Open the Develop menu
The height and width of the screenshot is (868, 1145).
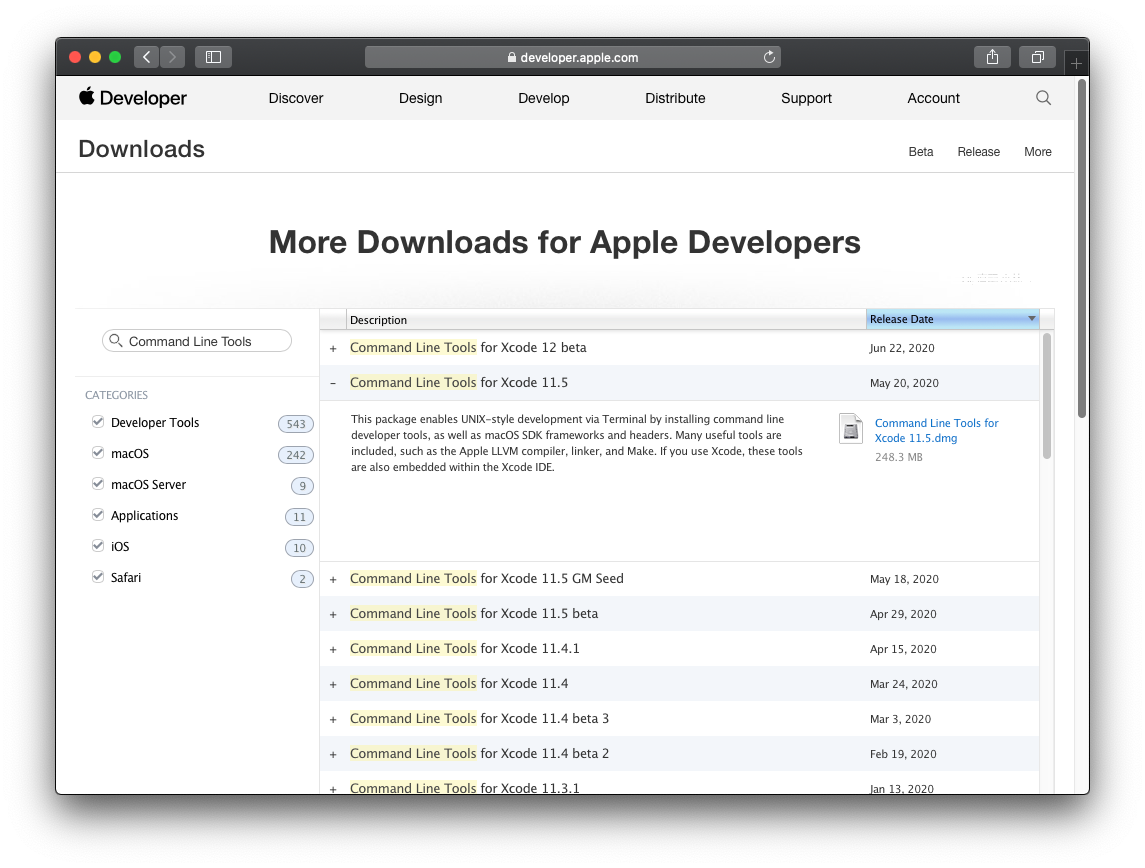pos(543,98)
